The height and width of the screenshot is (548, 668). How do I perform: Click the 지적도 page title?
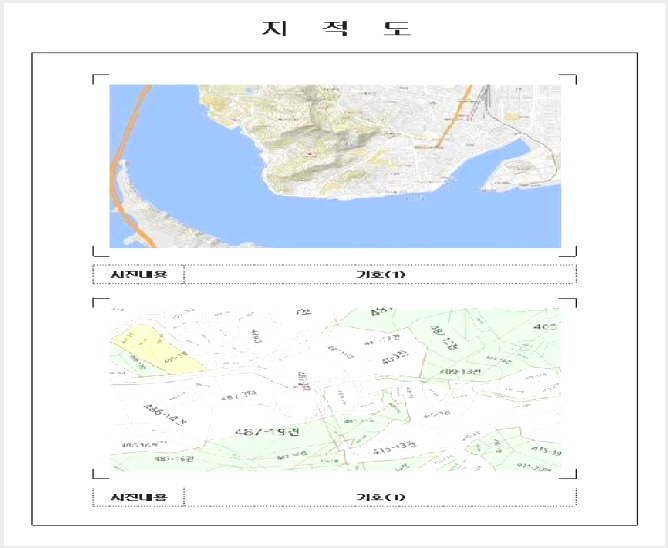[336, 28]
